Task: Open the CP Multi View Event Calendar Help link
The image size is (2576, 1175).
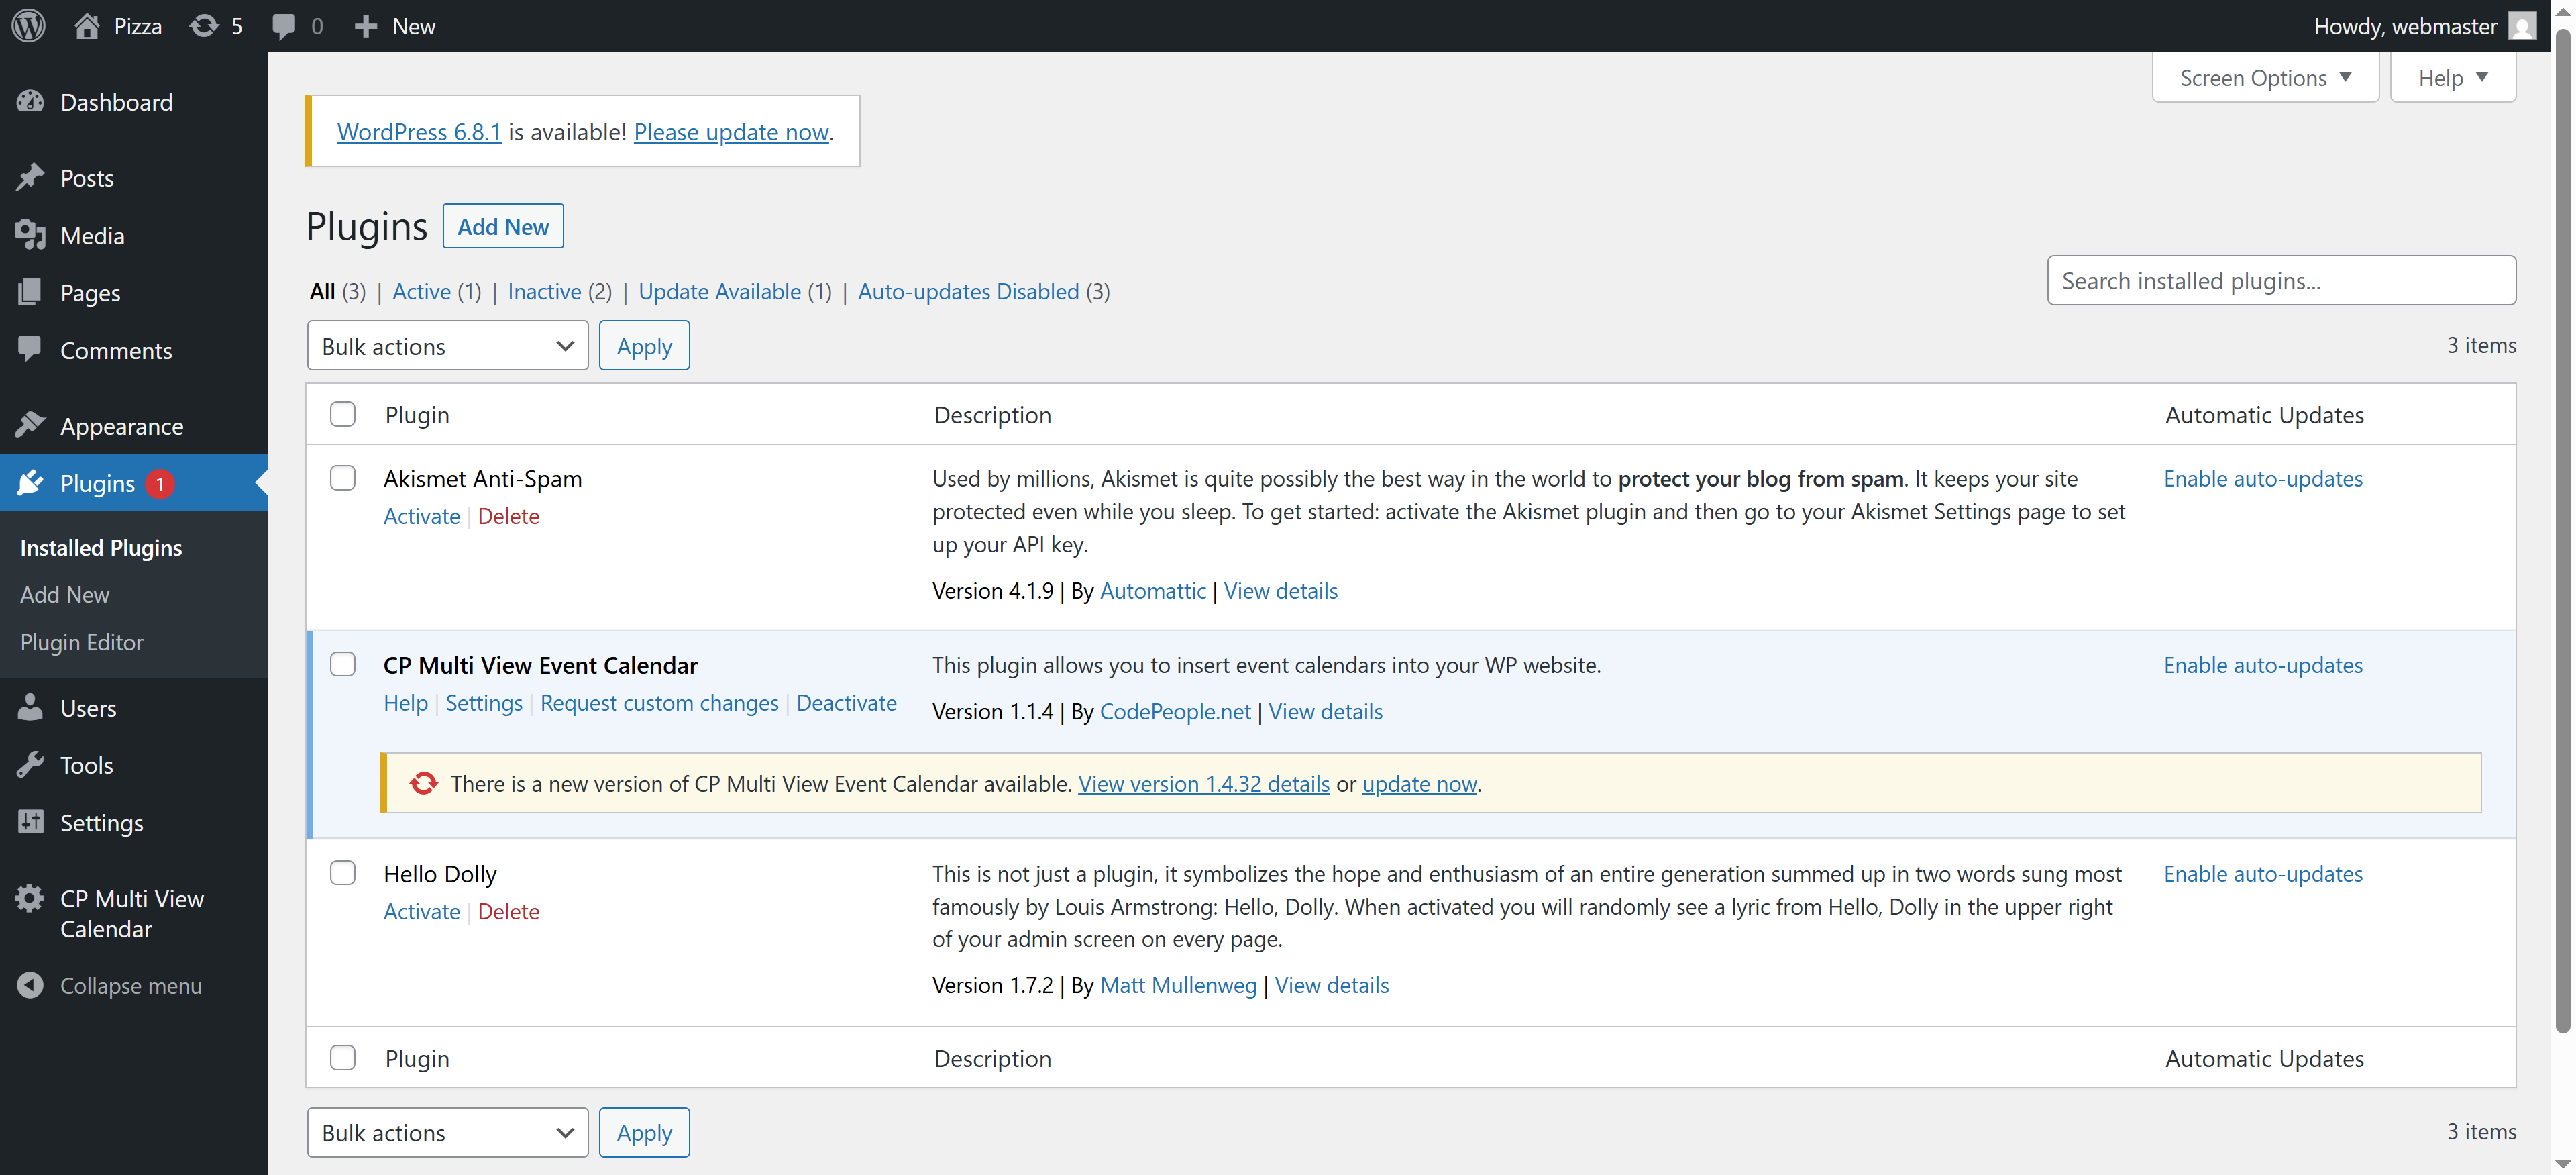Action: [405, 703]
